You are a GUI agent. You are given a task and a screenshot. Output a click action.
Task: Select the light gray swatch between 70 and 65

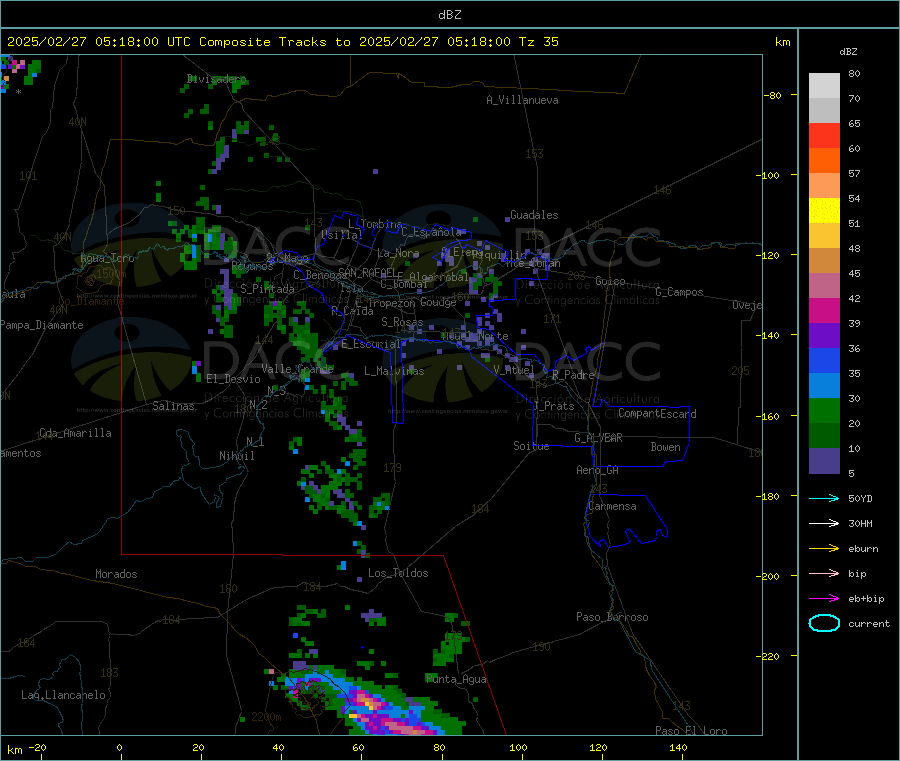tap(824, 110)
